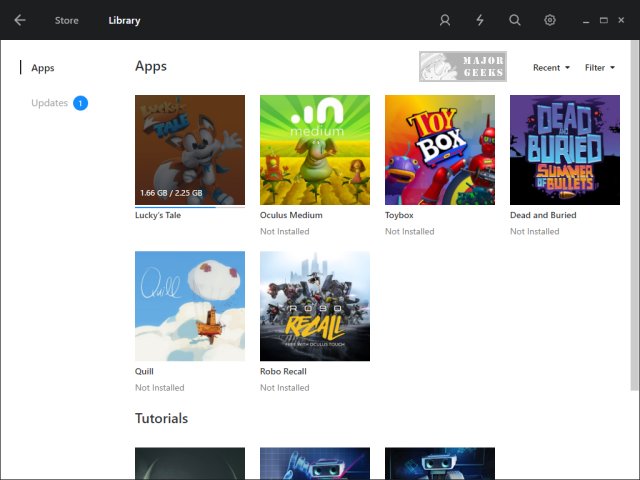Click the Quill title text

[144, 371]
